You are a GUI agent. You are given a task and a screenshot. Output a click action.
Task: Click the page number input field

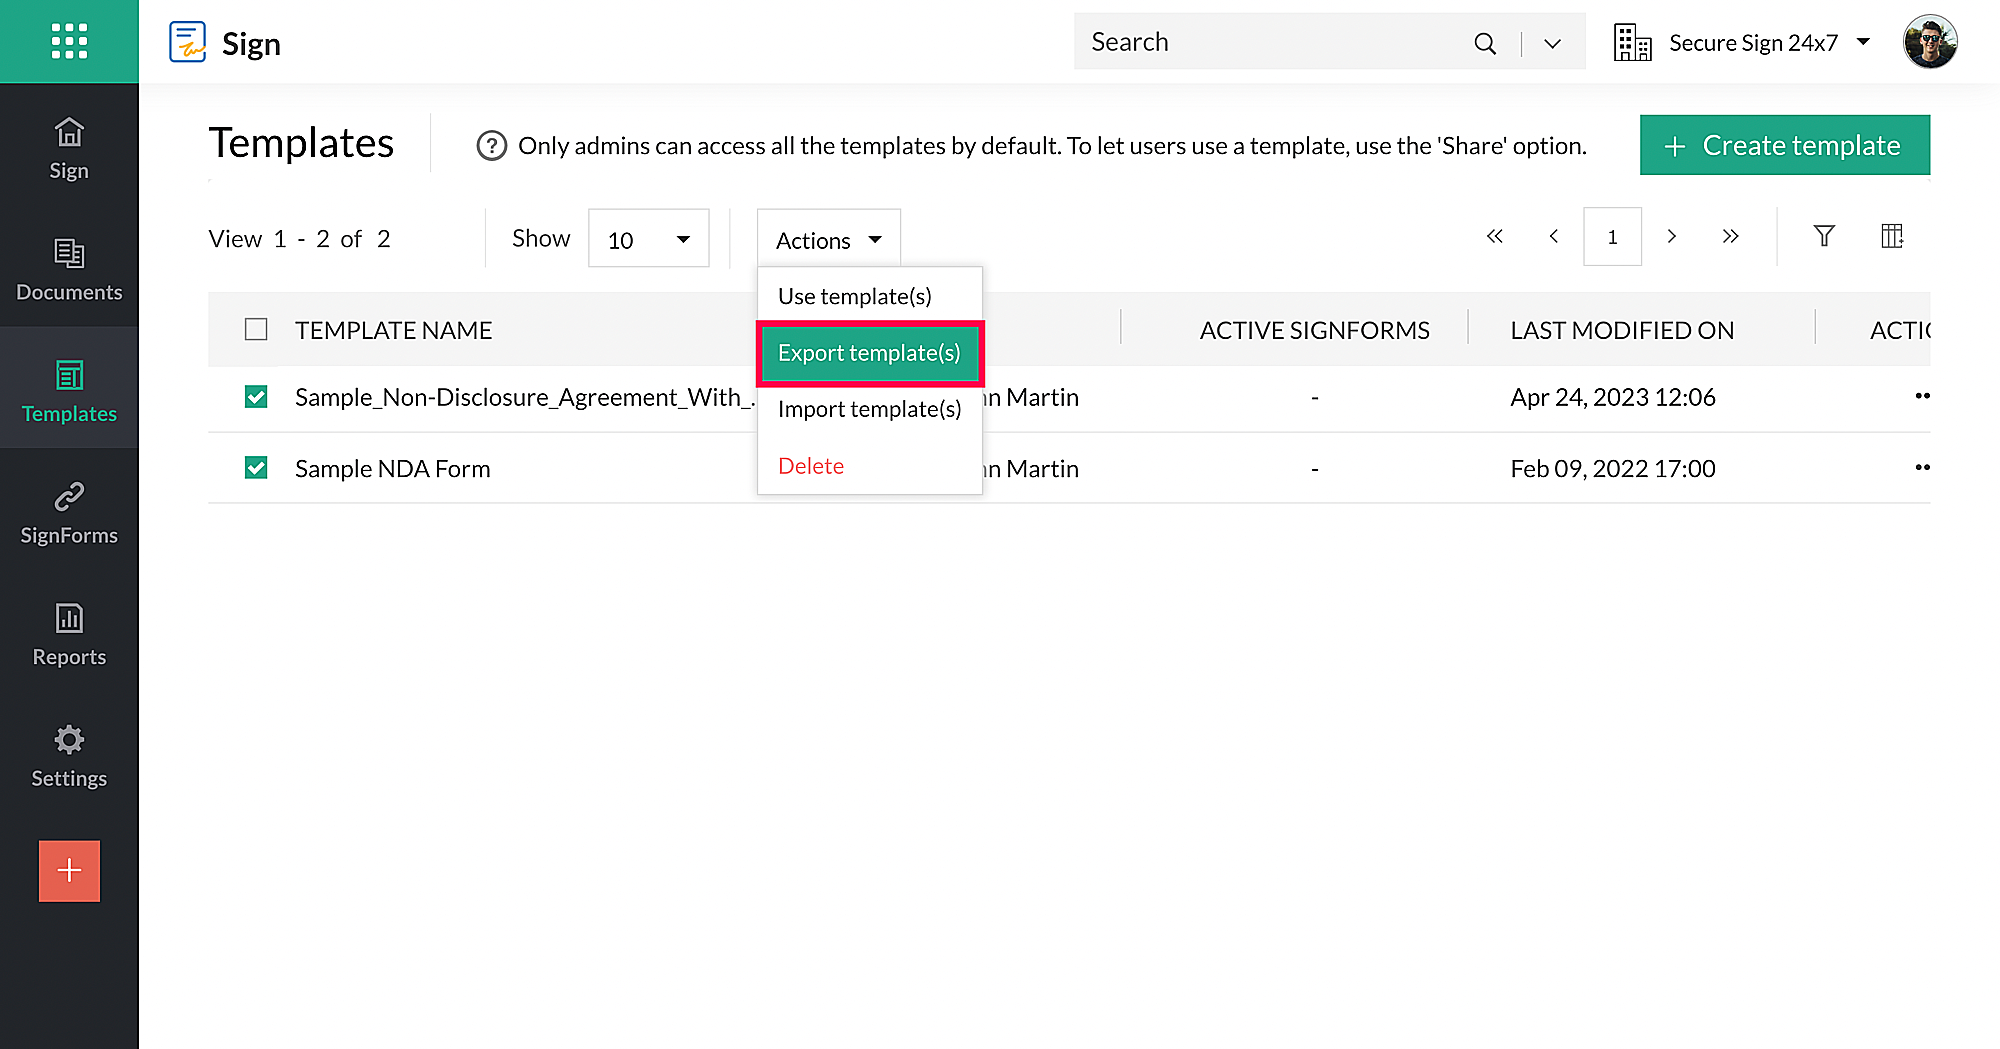click(x=1612, y=237)
